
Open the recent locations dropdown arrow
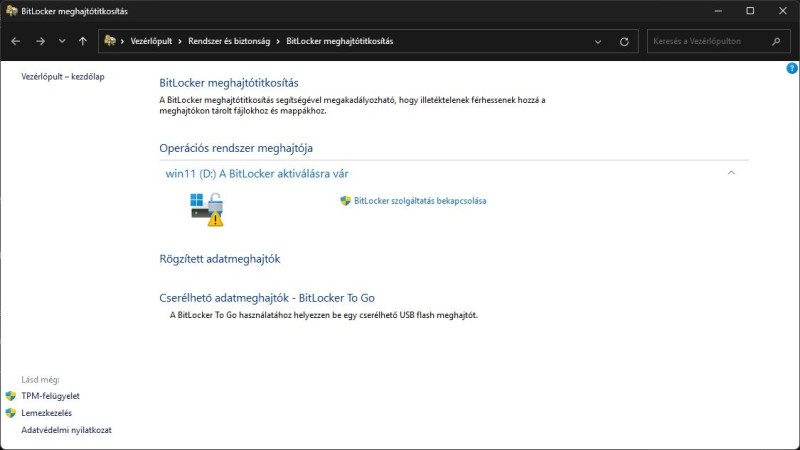coord(62,41)
